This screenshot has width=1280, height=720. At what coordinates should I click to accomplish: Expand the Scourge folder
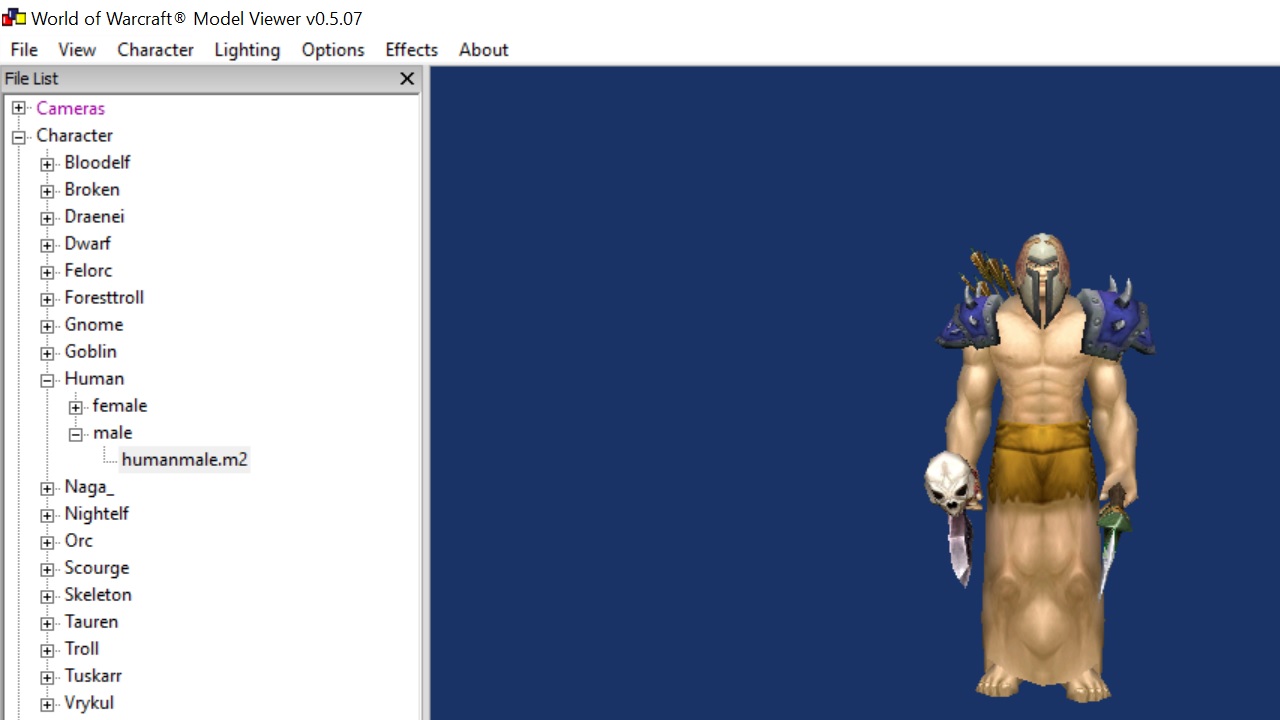(47, 568)
